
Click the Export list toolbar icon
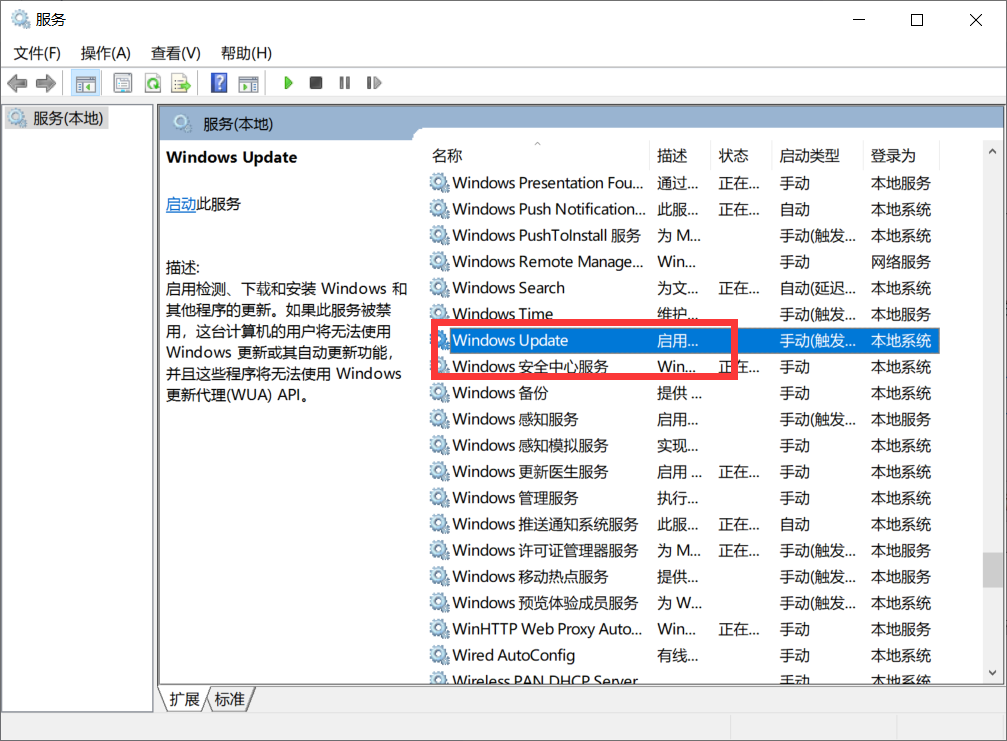pos(181,83)
